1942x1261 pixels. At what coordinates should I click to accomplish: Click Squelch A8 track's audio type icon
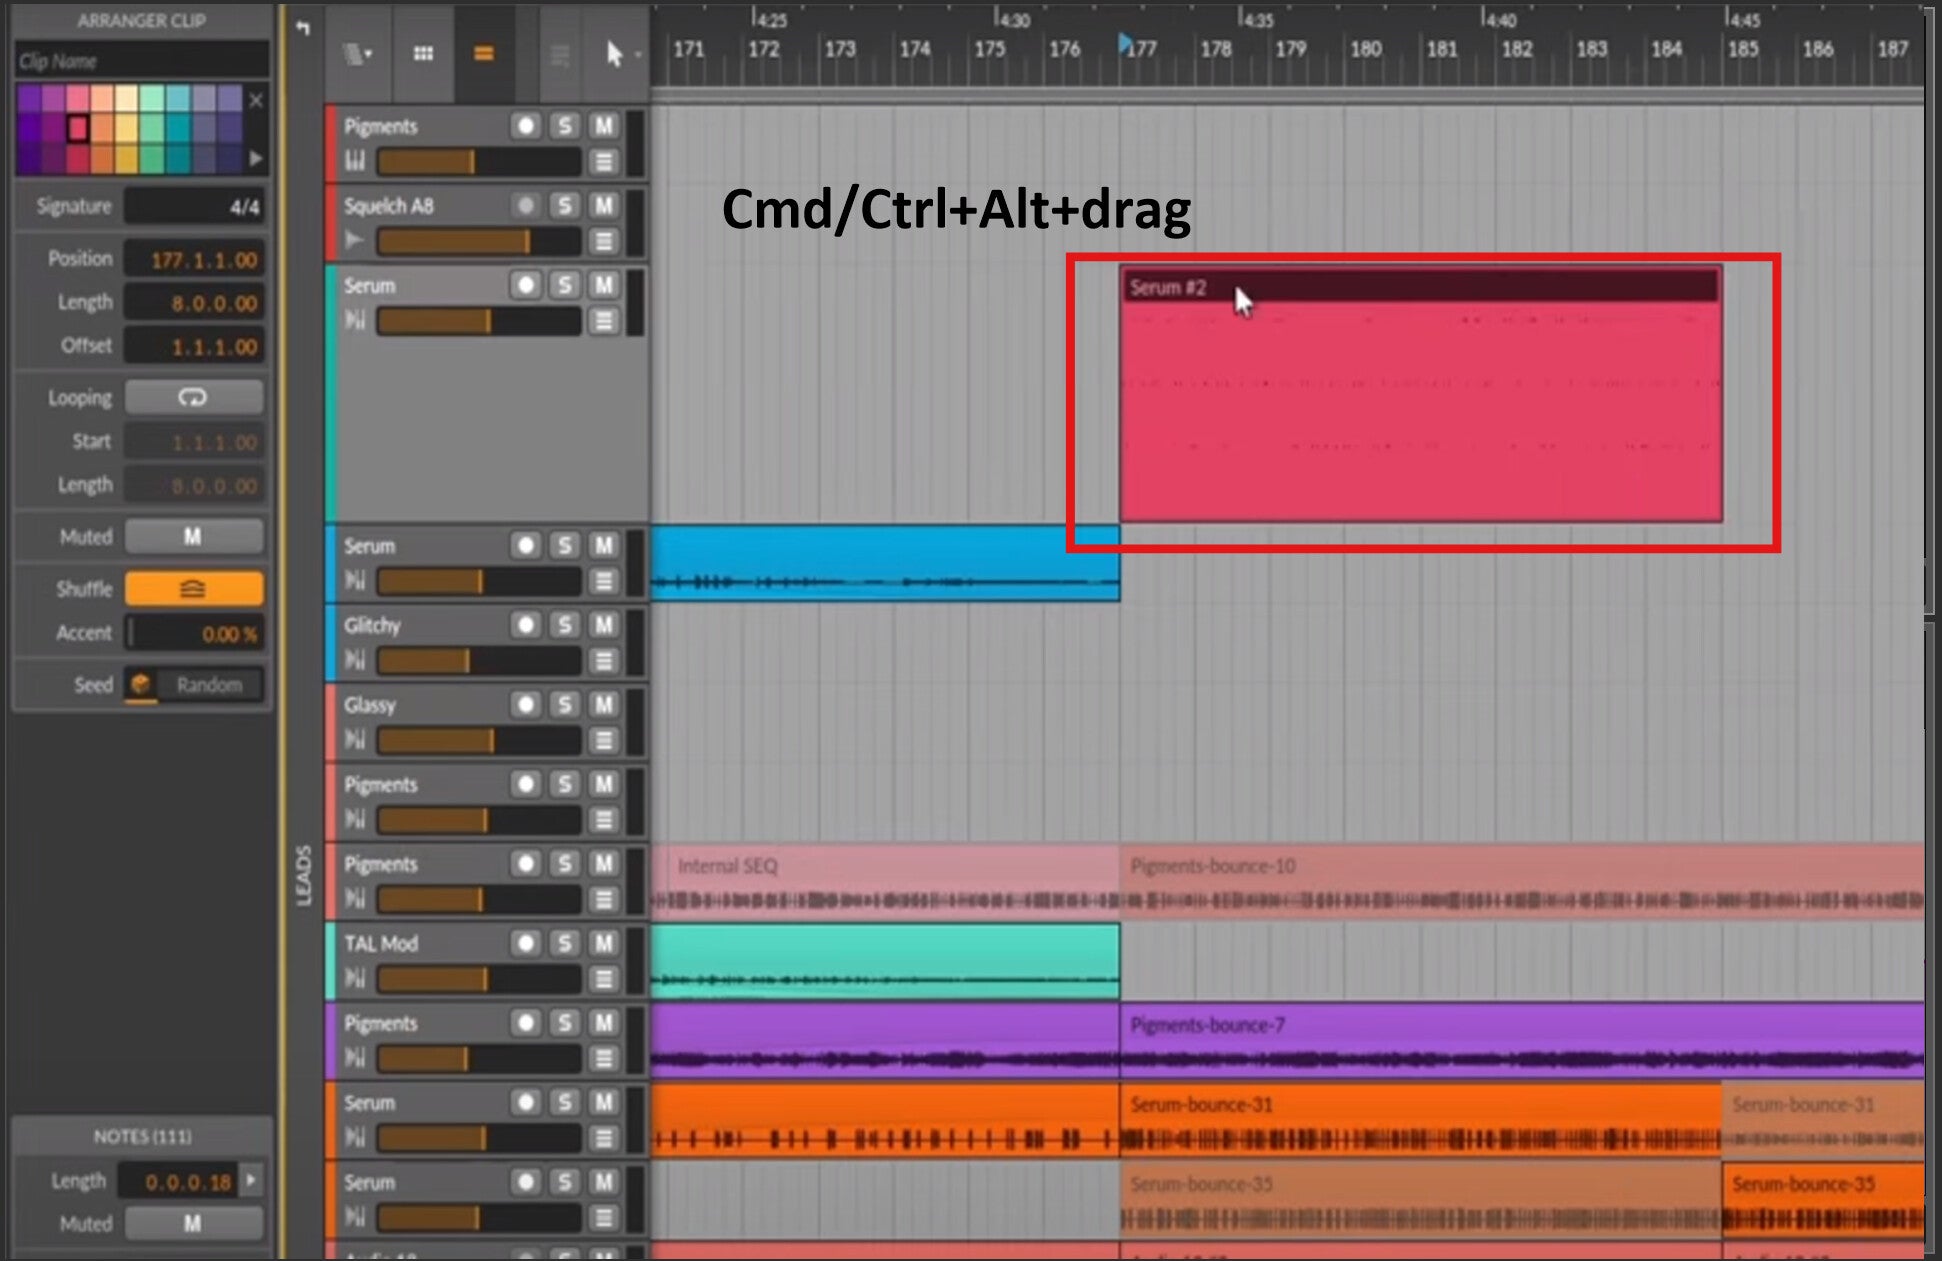pyautogui.click(x=354, y=240)
